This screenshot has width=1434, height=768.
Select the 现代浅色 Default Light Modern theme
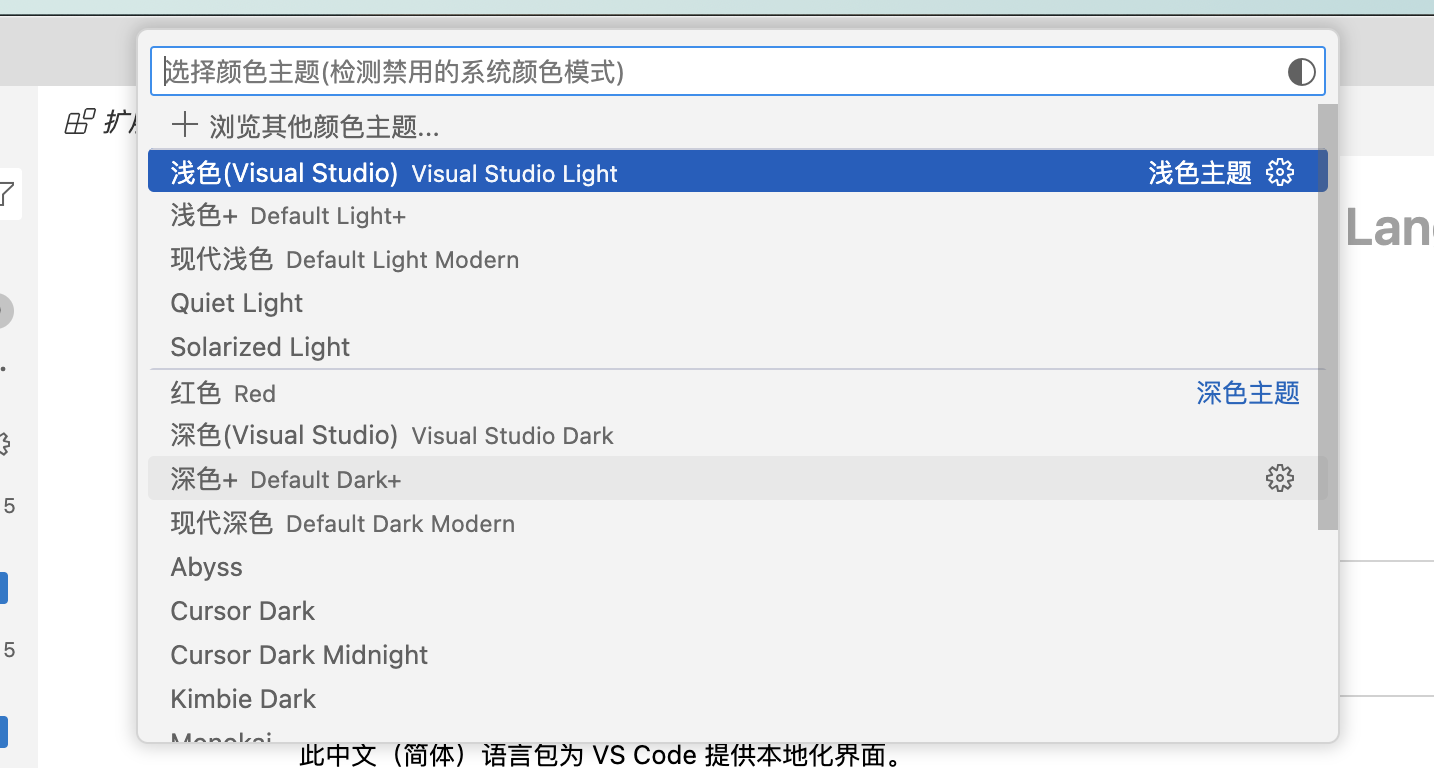[344, 260]
